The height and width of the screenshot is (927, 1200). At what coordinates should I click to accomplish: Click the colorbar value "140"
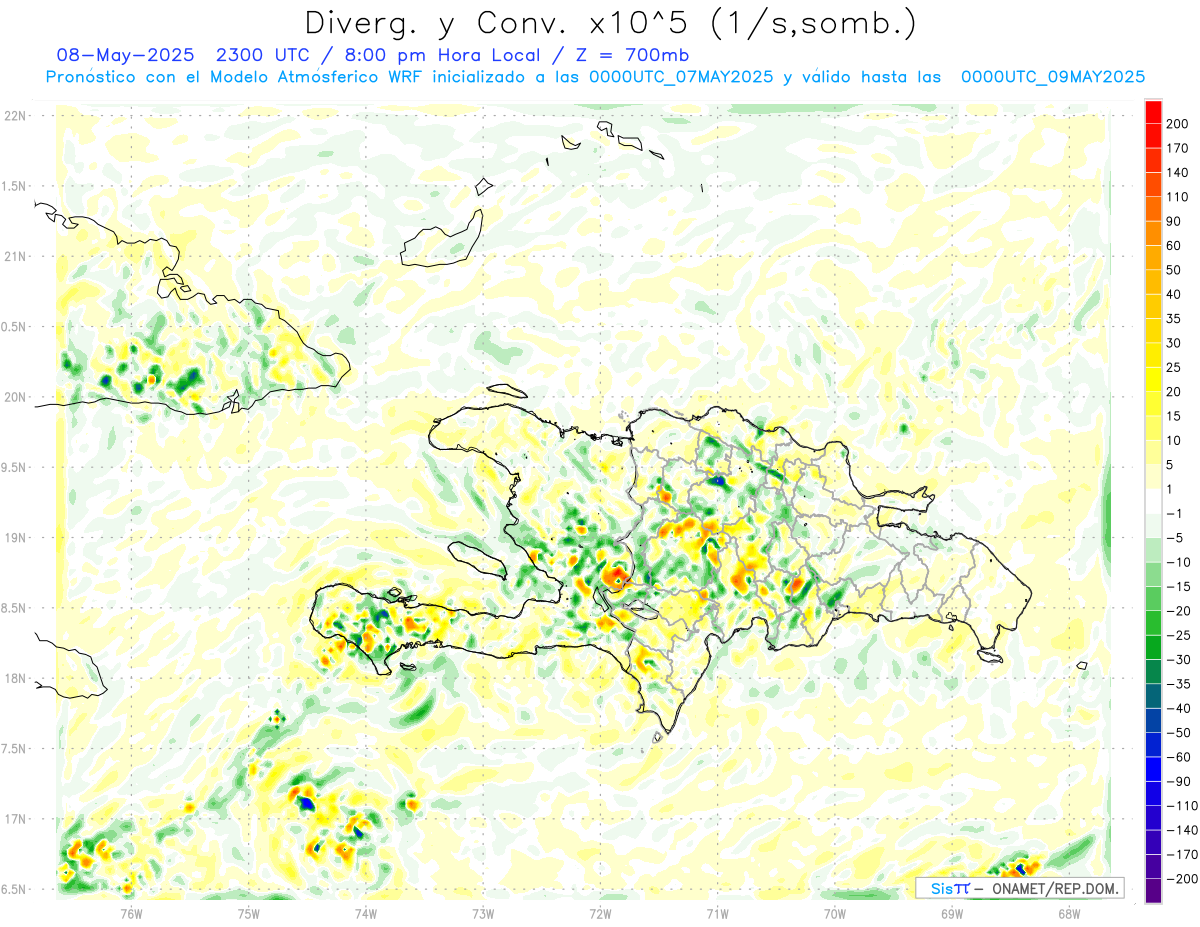click(x=1178, y=172)
